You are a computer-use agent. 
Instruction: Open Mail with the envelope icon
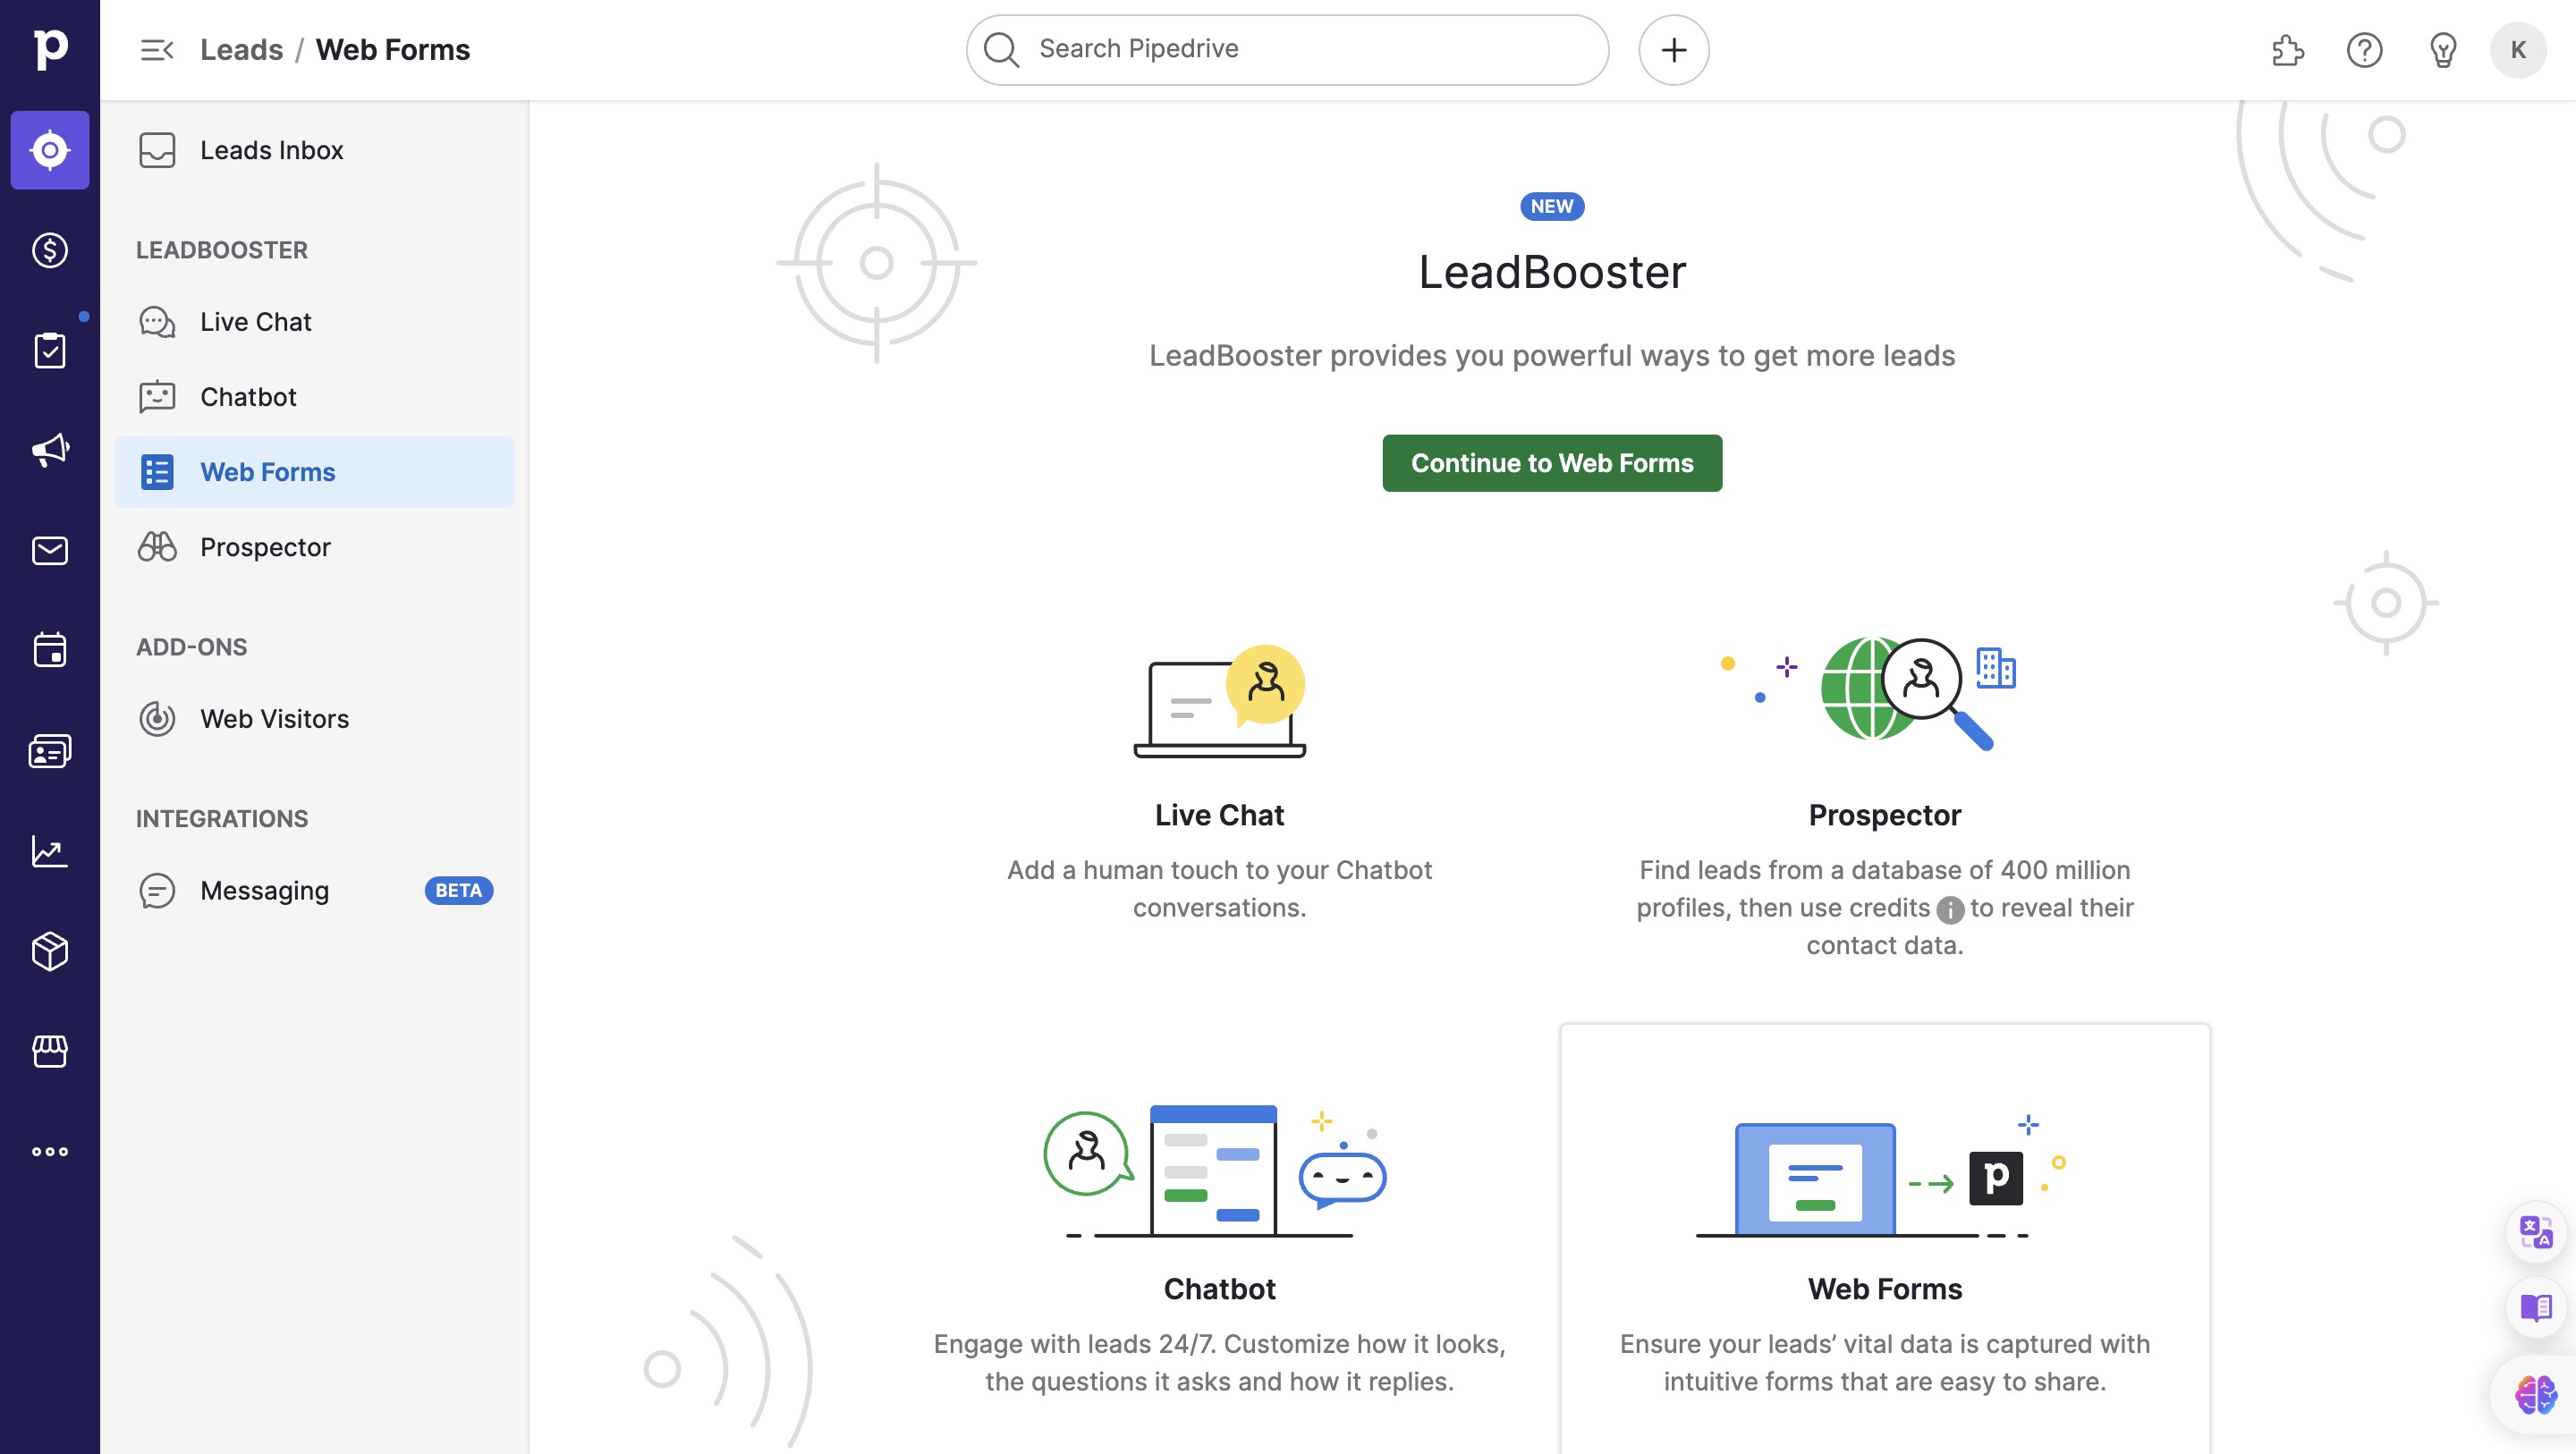click(50, 550)
